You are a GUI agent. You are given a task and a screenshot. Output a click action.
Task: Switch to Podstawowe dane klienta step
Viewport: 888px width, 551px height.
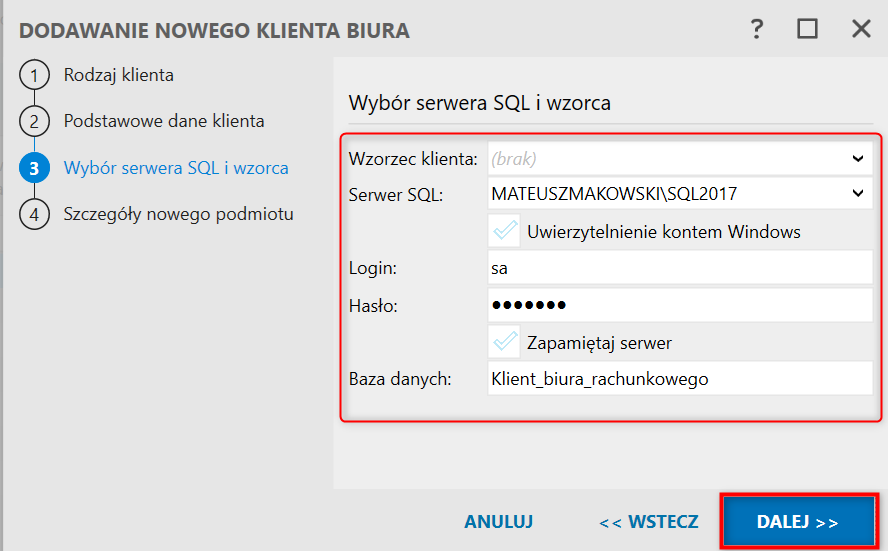[164, 121]
